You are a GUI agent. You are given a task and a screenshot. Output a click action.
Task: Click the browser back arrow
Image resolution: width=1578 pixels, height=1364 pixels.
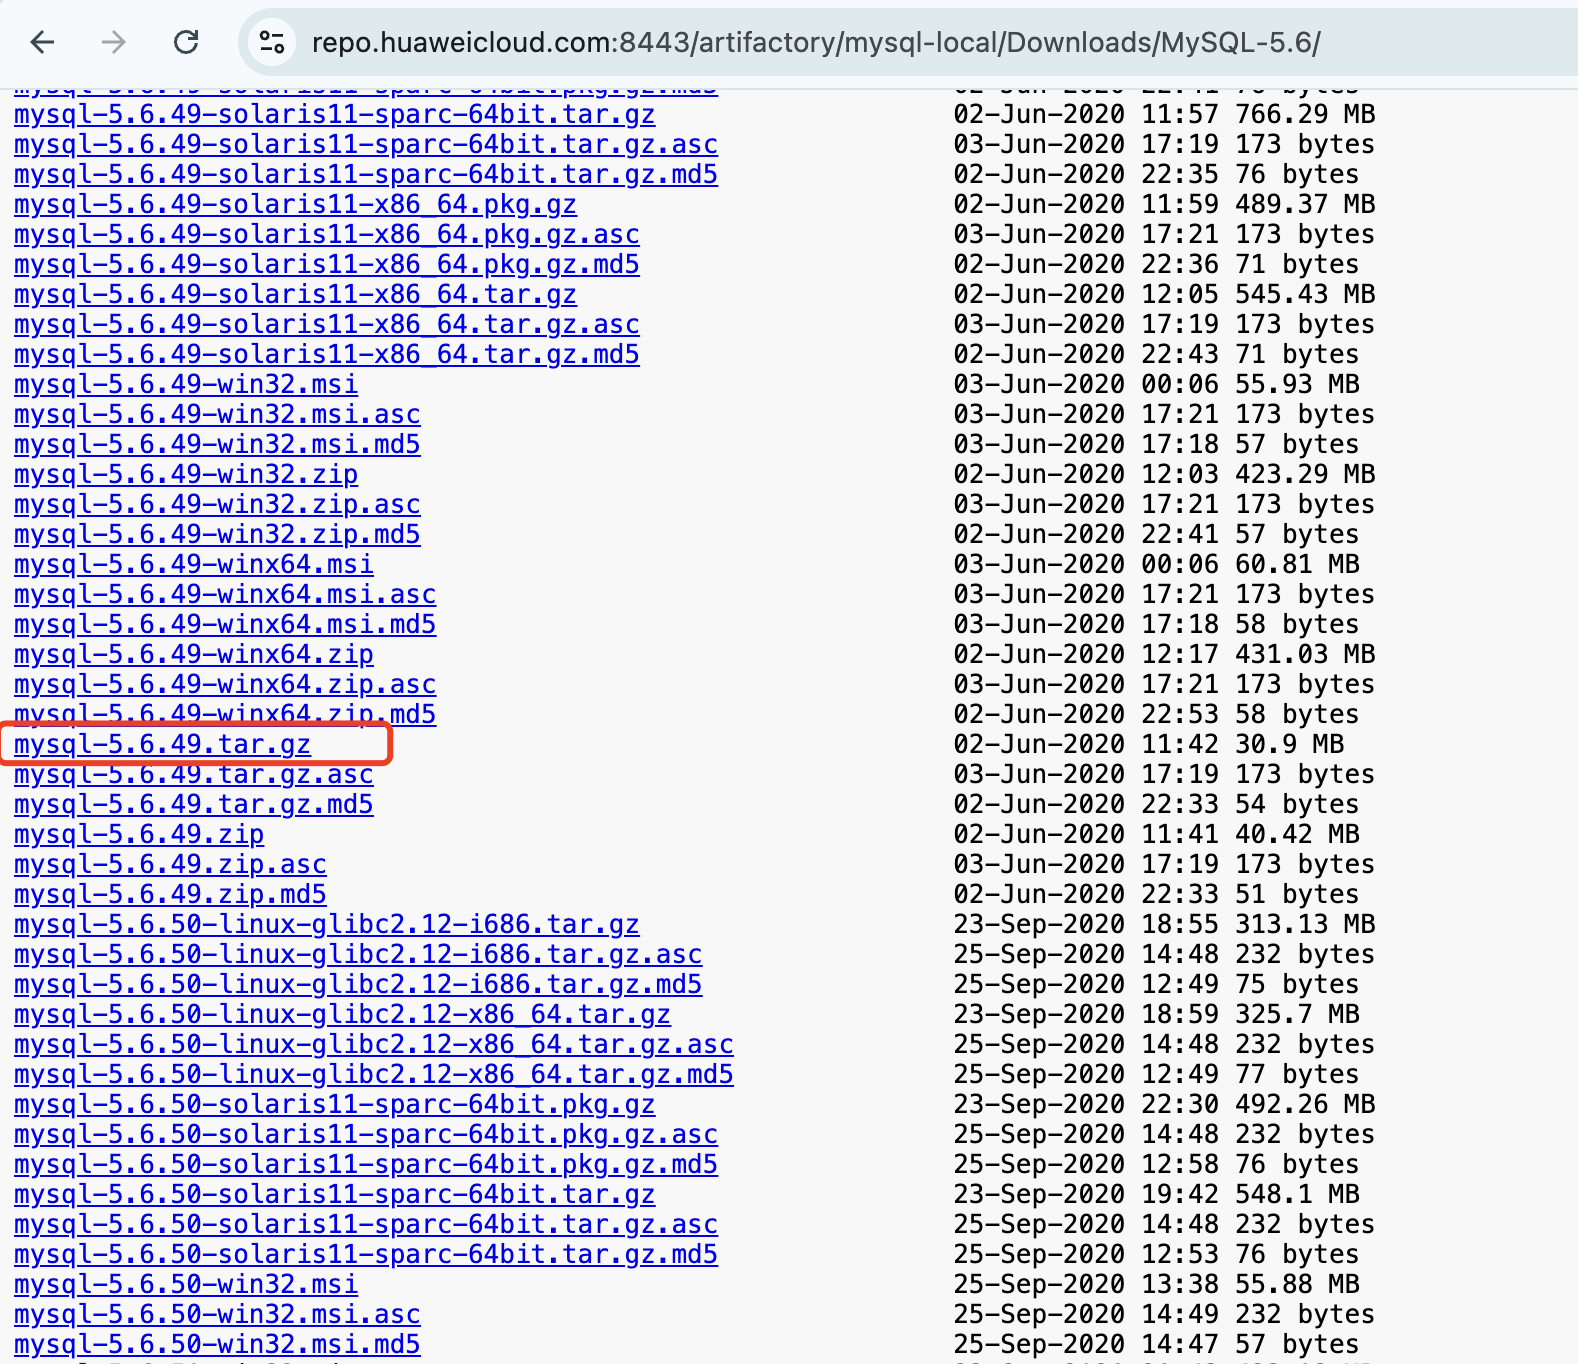pos(43,42)
